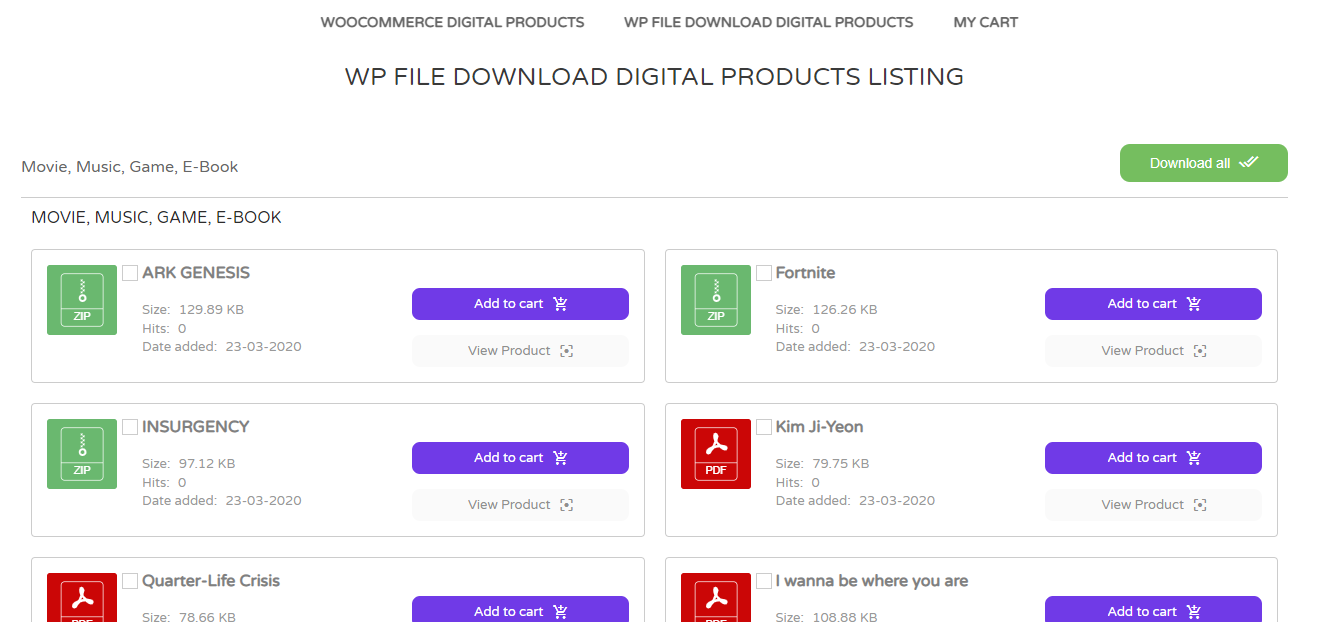
Task: Open WooCommerce Digital Products menu item
Action: pos(452,22)
